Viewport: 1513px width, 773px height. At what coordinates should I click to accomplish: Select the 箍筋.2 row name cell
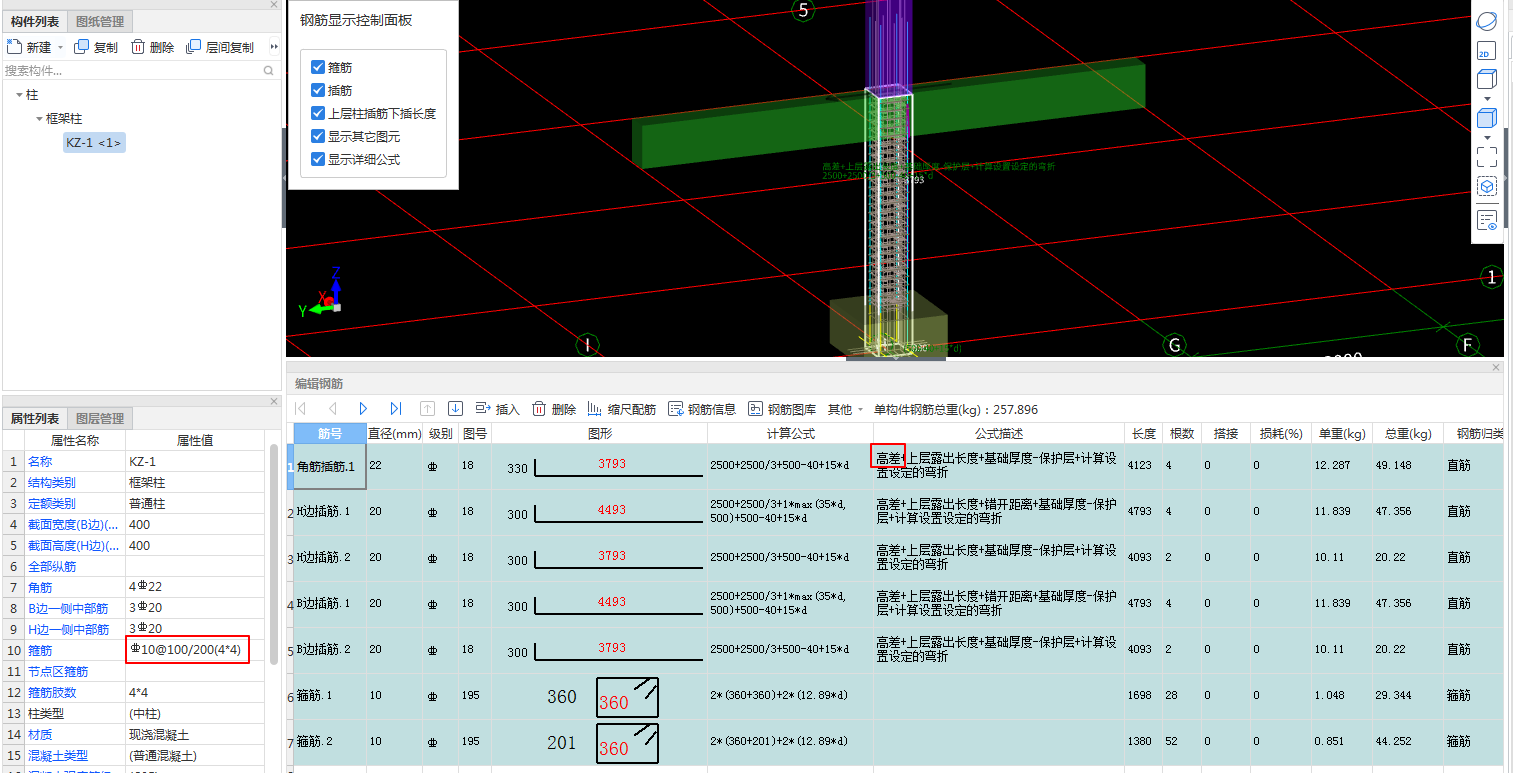point(330,742)
